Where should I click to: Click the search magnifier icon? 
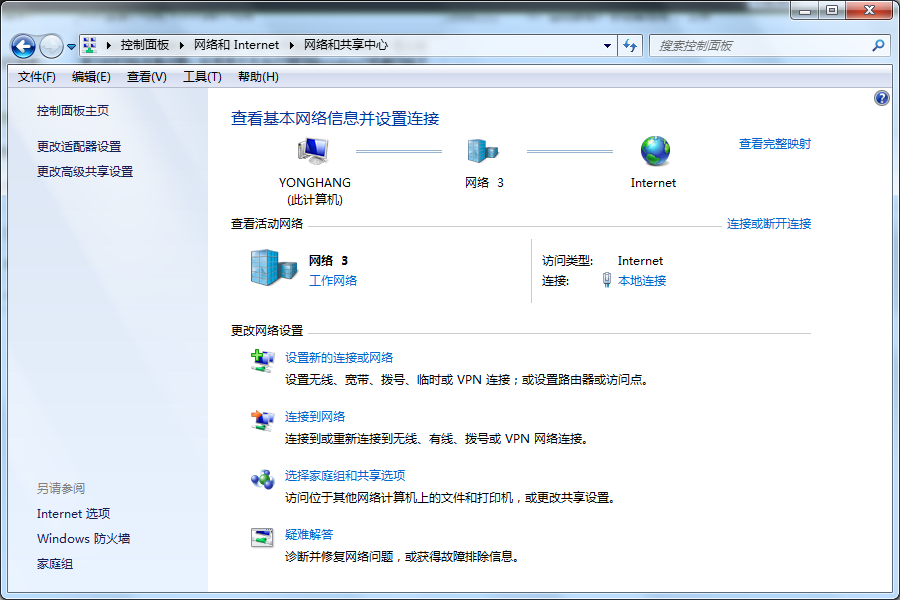876,45
